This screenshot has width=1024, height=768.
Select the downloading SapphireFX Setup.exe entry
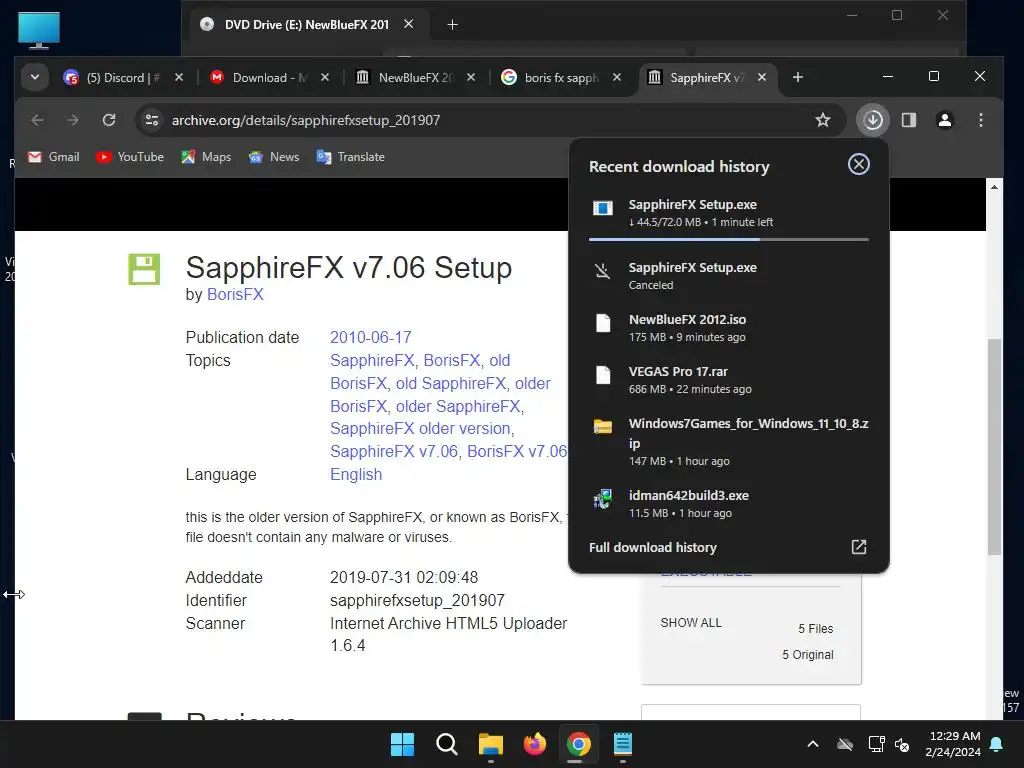[728, 212]
